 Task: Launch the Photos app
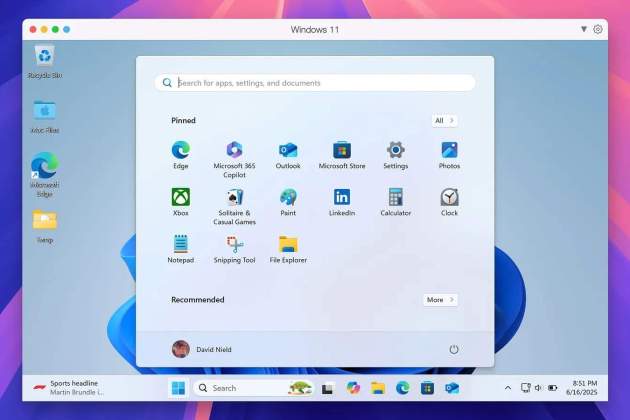coord(449,155)
